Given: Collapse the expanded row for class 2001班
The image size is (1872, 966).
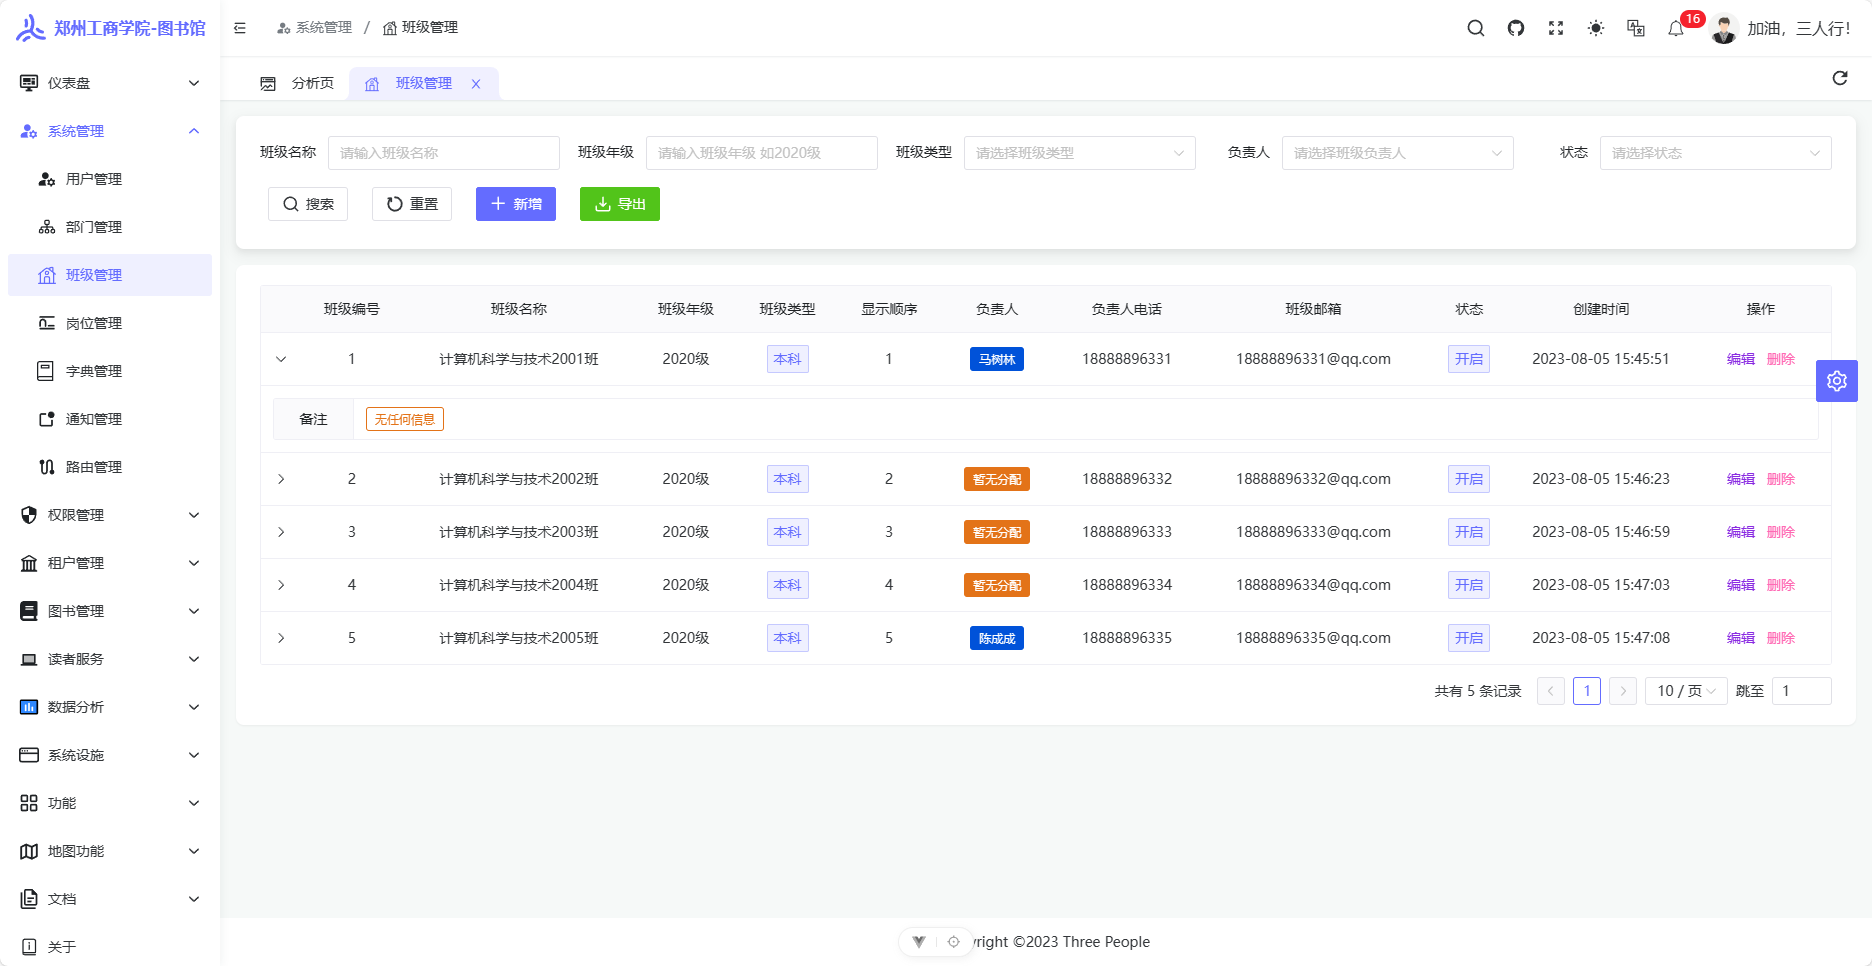Looking at the screenshot, I should point(281,359).
